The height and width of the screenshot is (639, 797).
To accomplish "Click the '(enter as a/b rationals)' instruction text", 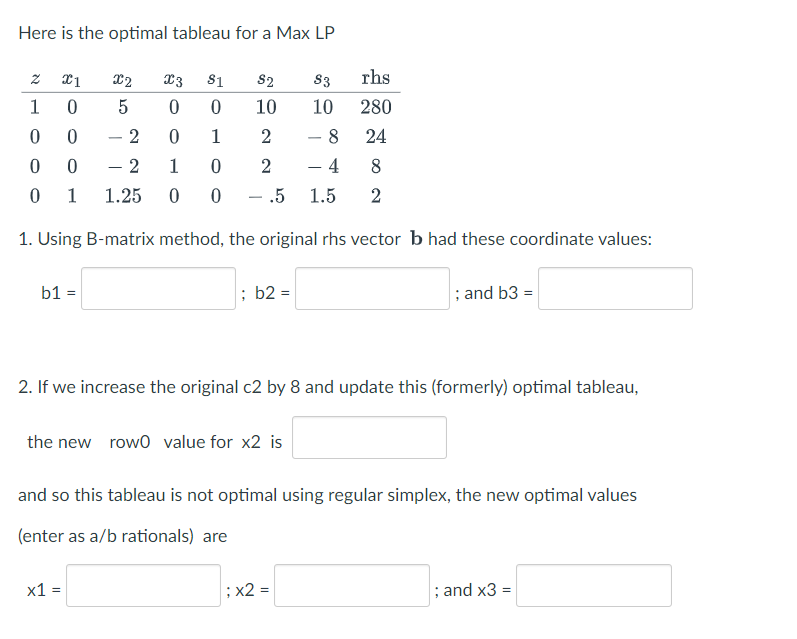I will (106, 536).
